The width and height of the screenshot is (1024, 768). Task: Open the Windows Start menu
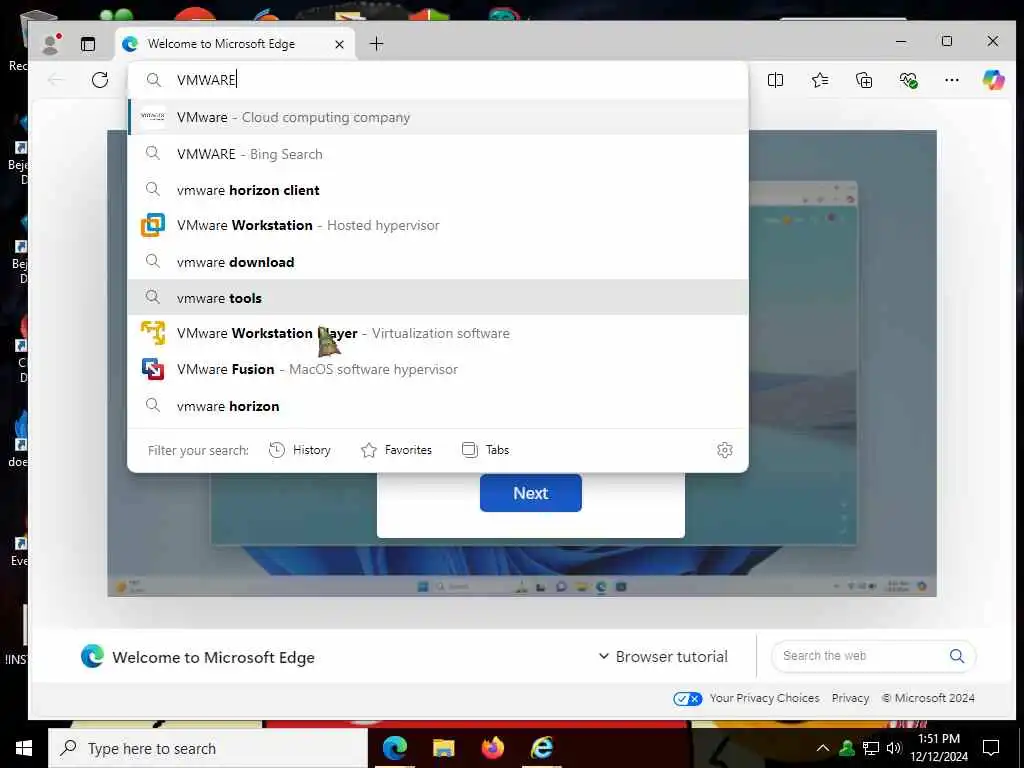(24, 748)
